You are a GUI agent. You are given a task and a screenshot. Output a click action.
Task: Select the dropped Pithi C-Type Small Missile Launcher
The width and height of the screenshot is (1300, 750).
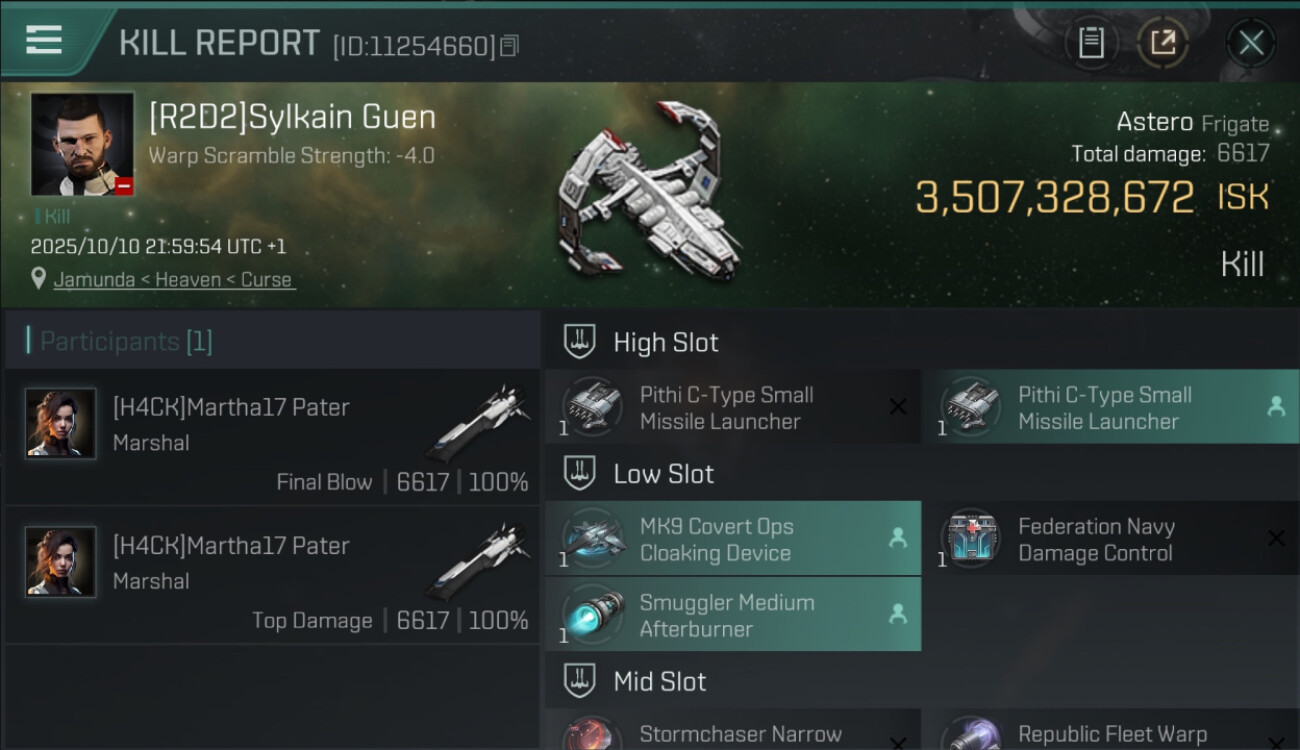(1111, 407)
